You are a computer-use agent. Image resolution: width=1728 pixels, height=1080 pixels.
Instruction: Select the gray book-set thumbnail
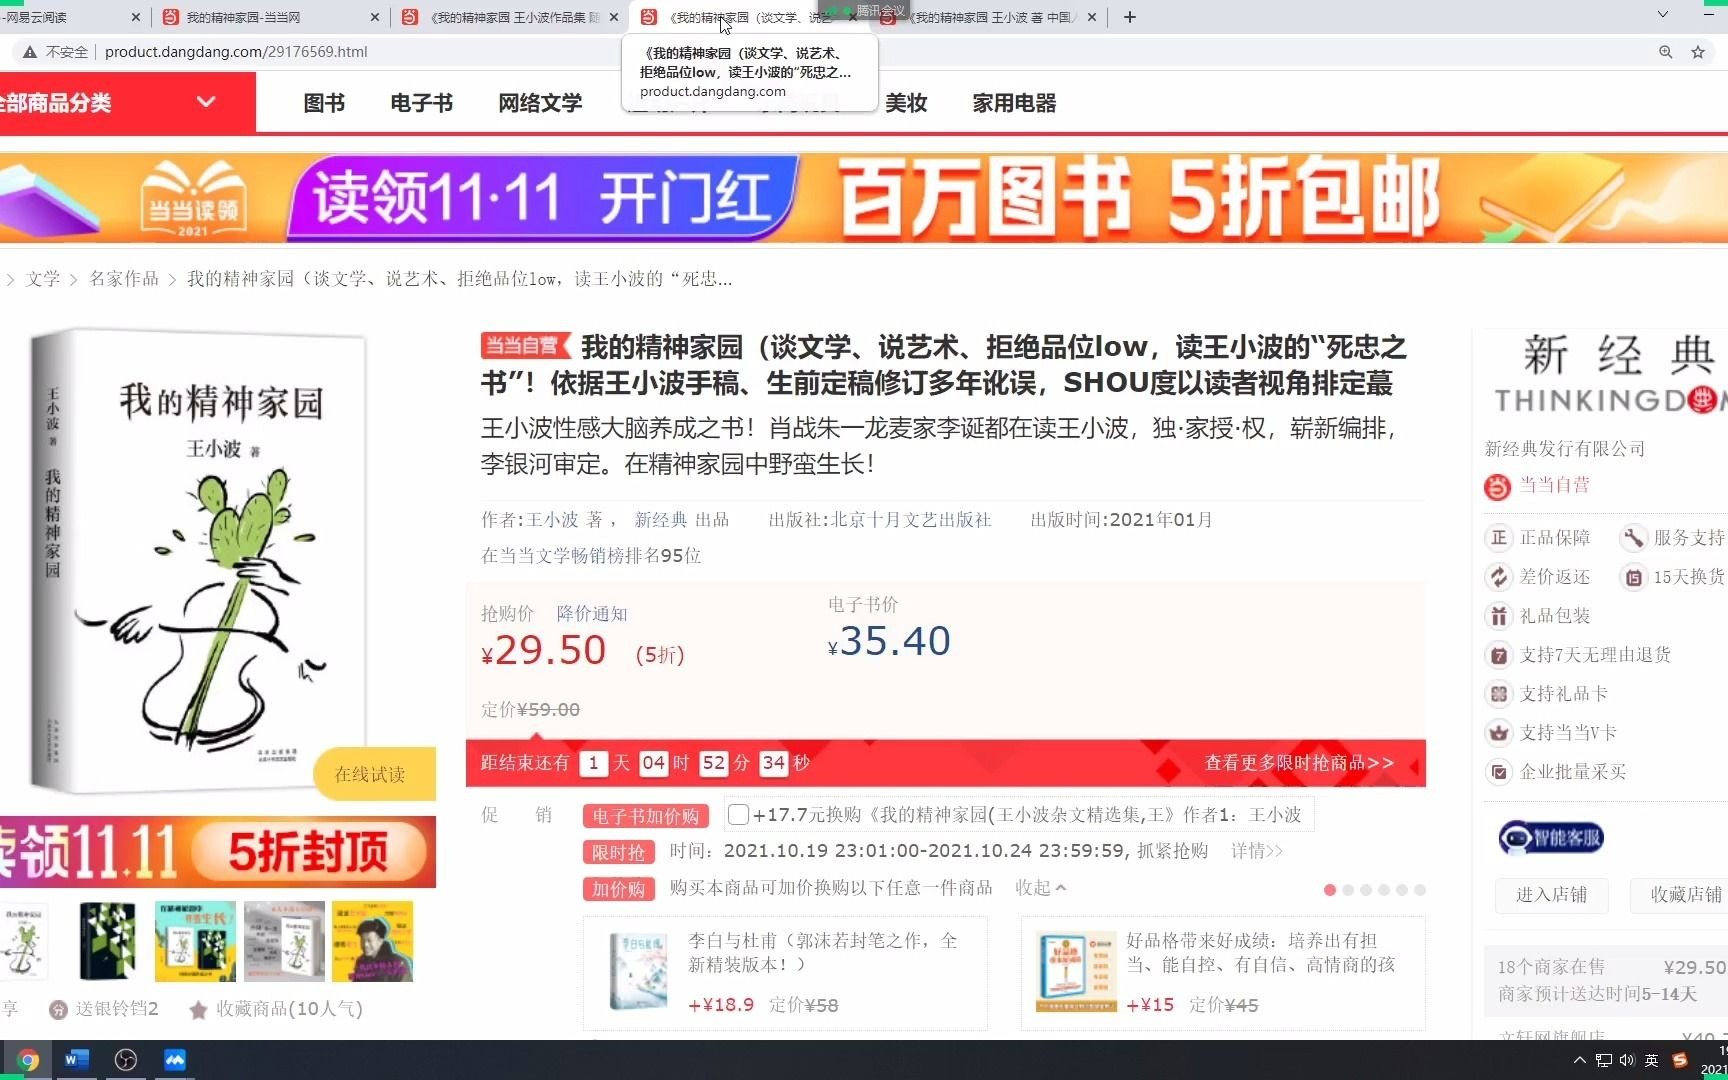pyautogui.click(x=284, y=941)
